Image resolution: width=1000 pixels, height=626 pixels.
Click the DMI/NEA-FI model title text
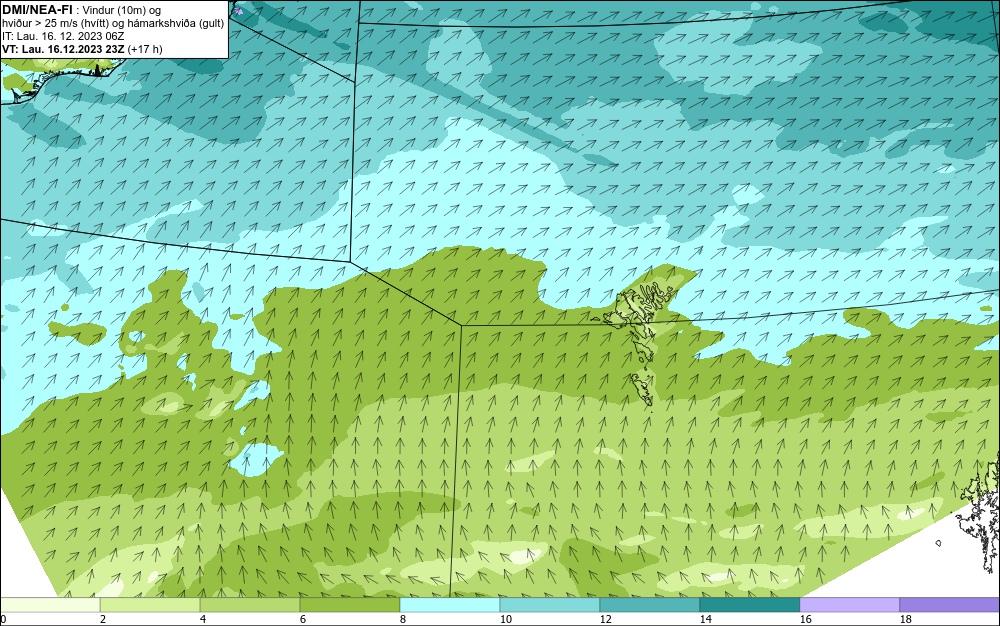pos(37,10)
